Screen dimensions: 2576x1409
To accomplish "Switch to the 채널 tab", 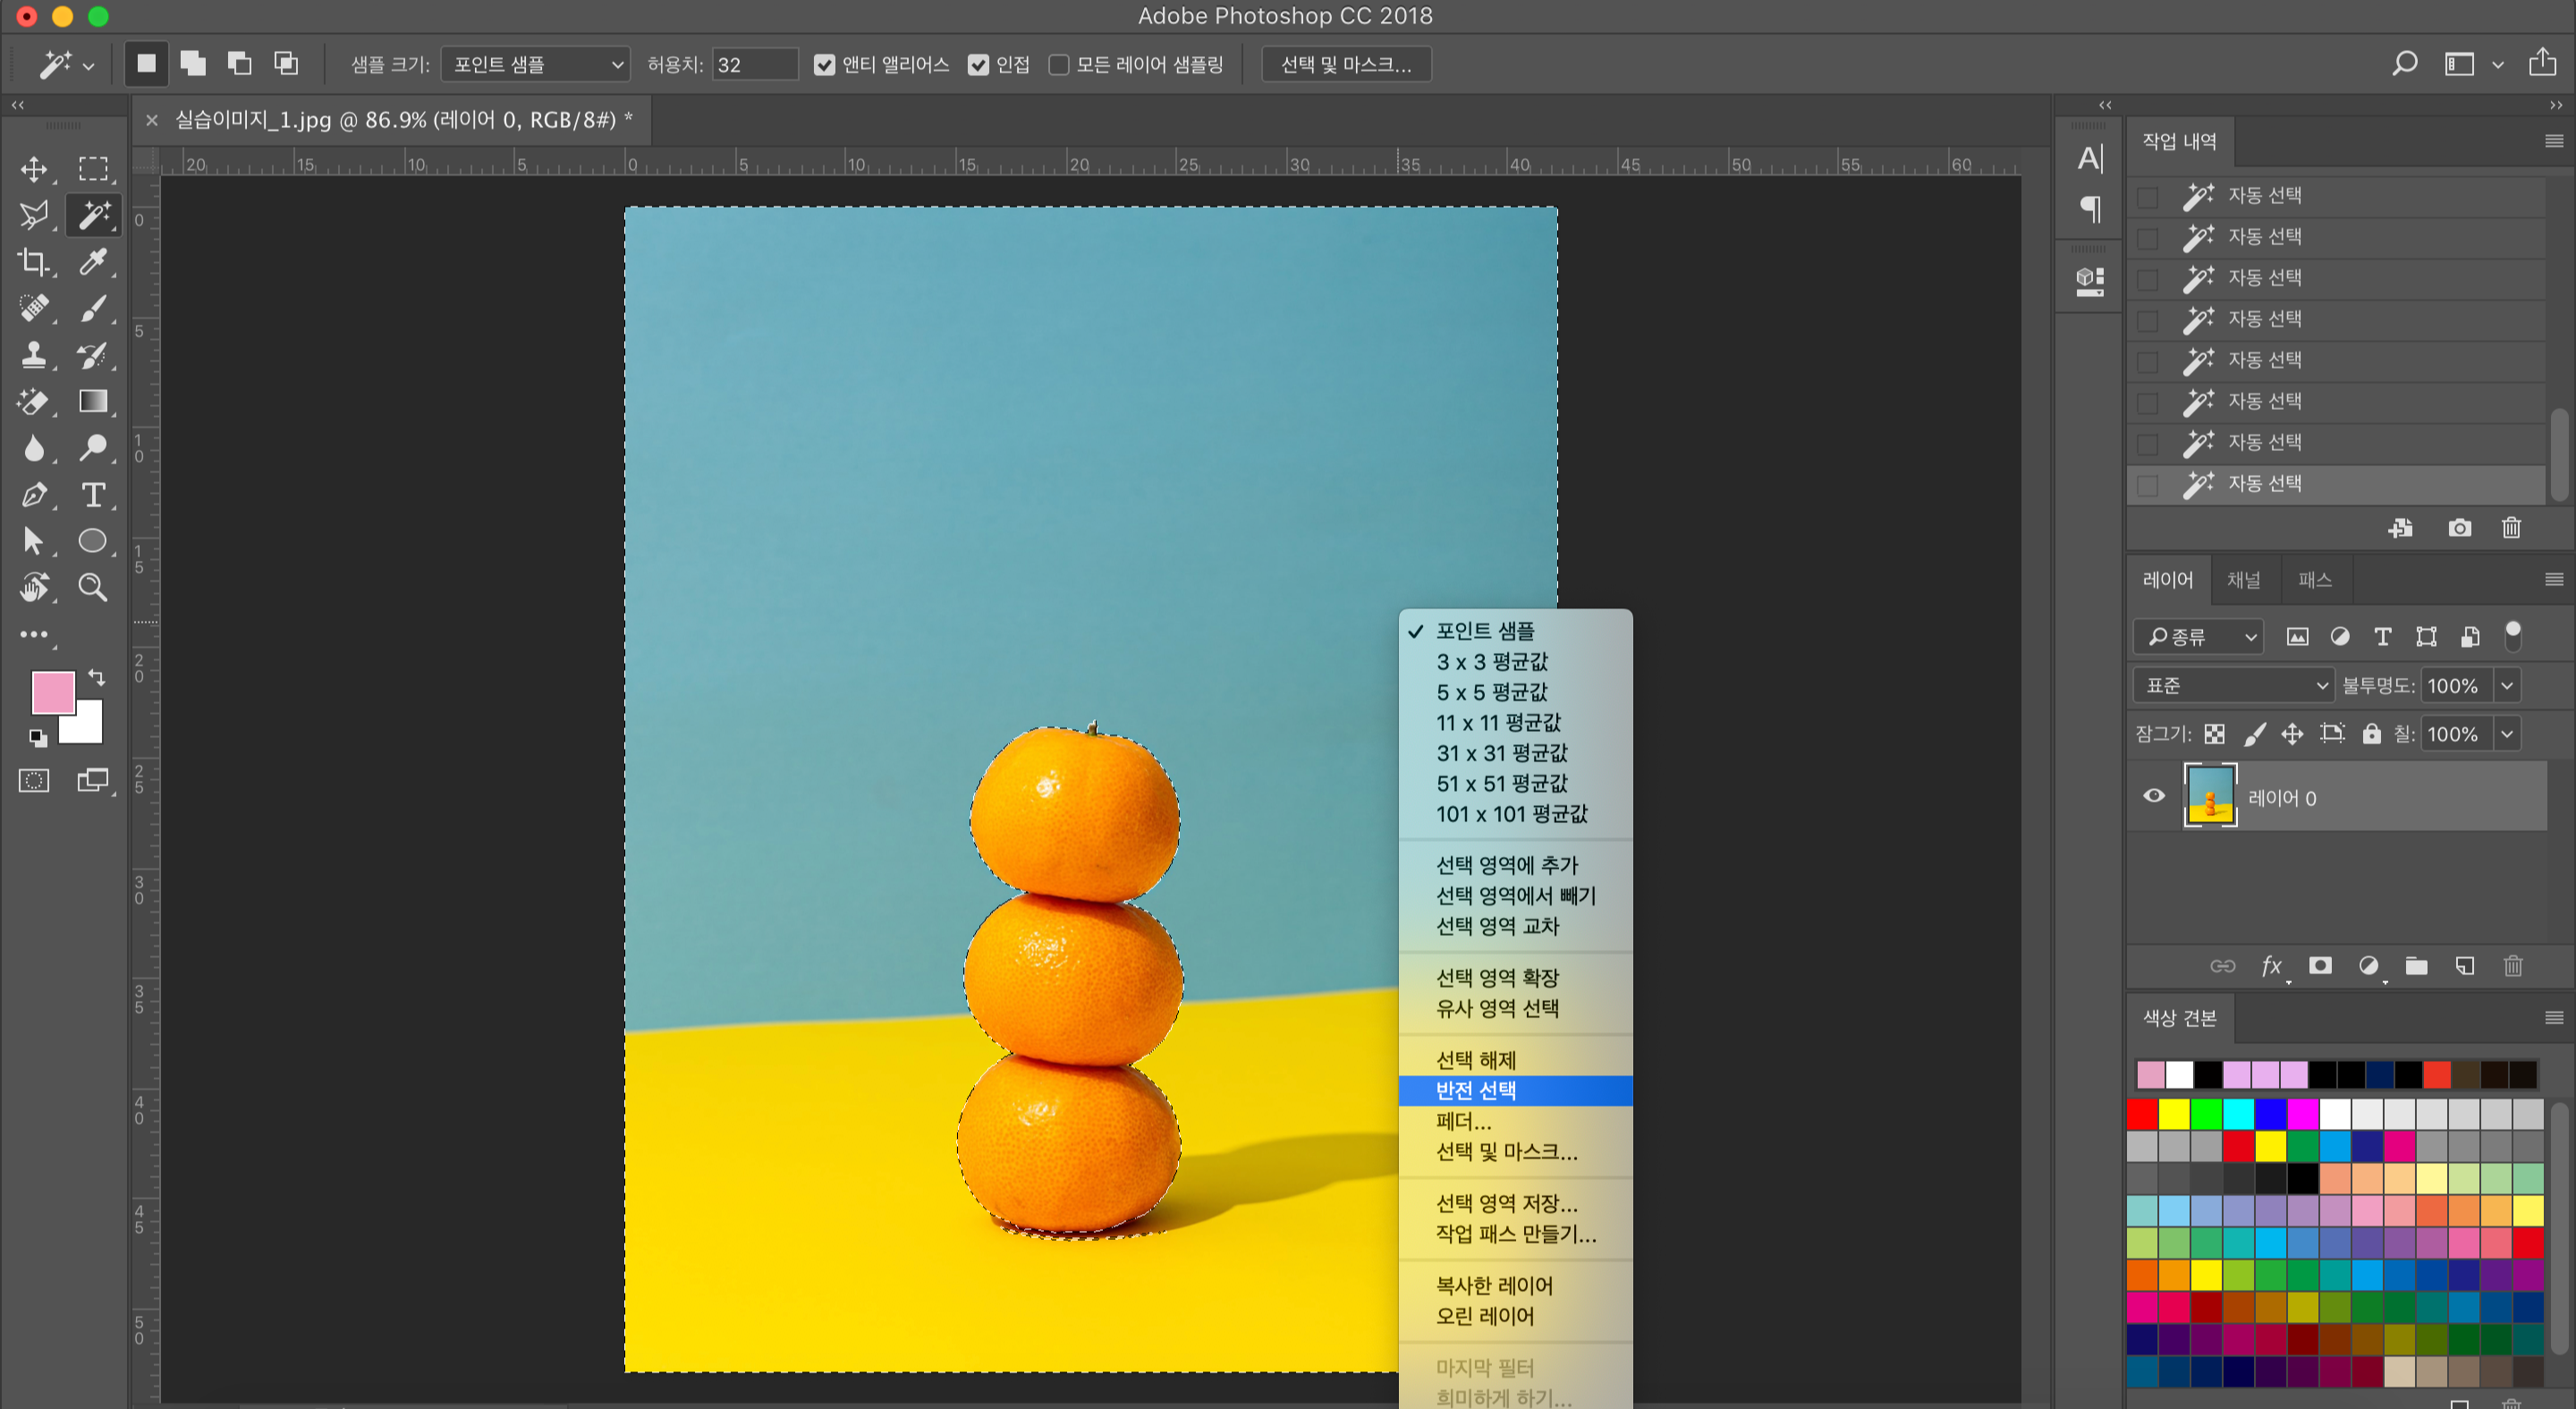I will pyautogui.click(x=2243, y=580).
